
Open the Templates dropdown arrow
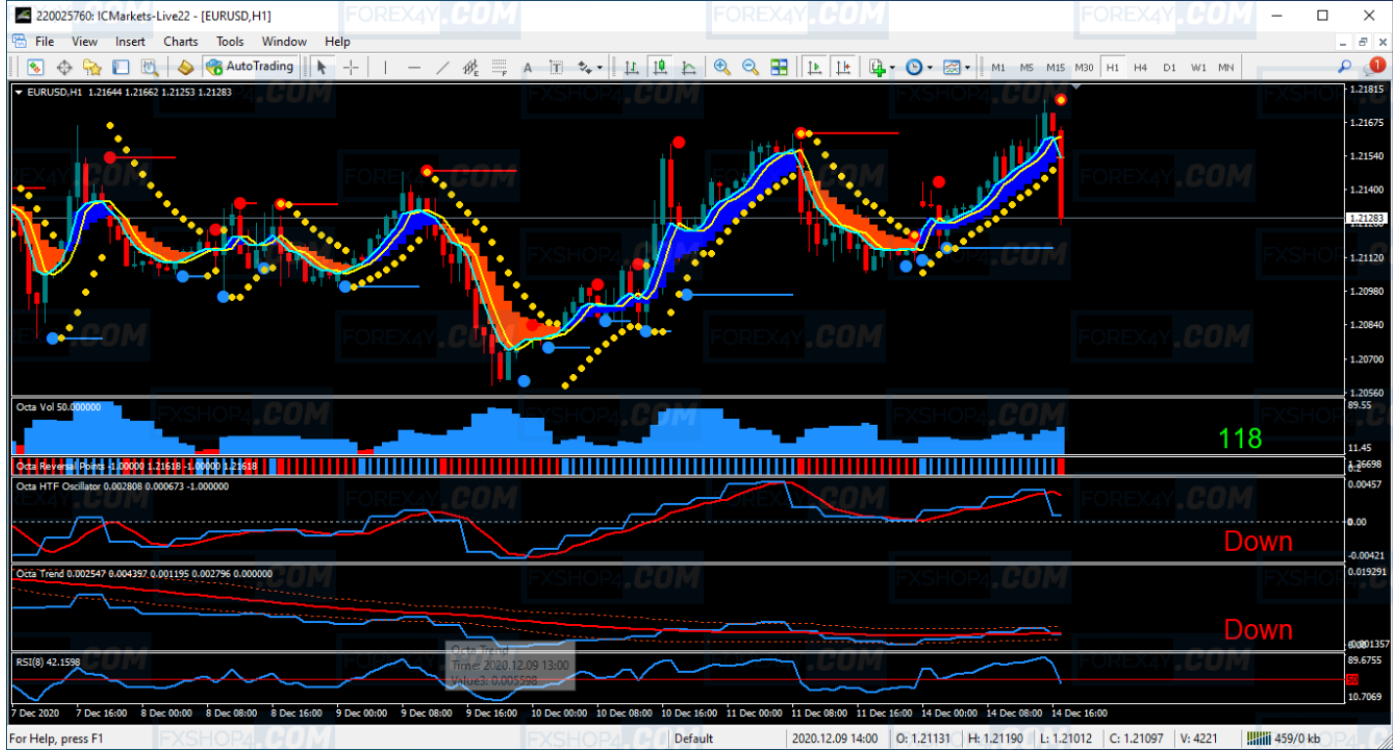[x=967, y=68]
